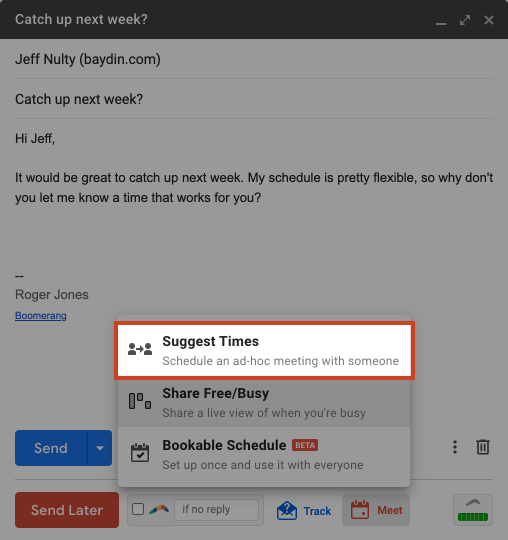
Task: Select Suggest Times meeting option
Action: coord(264,351)
